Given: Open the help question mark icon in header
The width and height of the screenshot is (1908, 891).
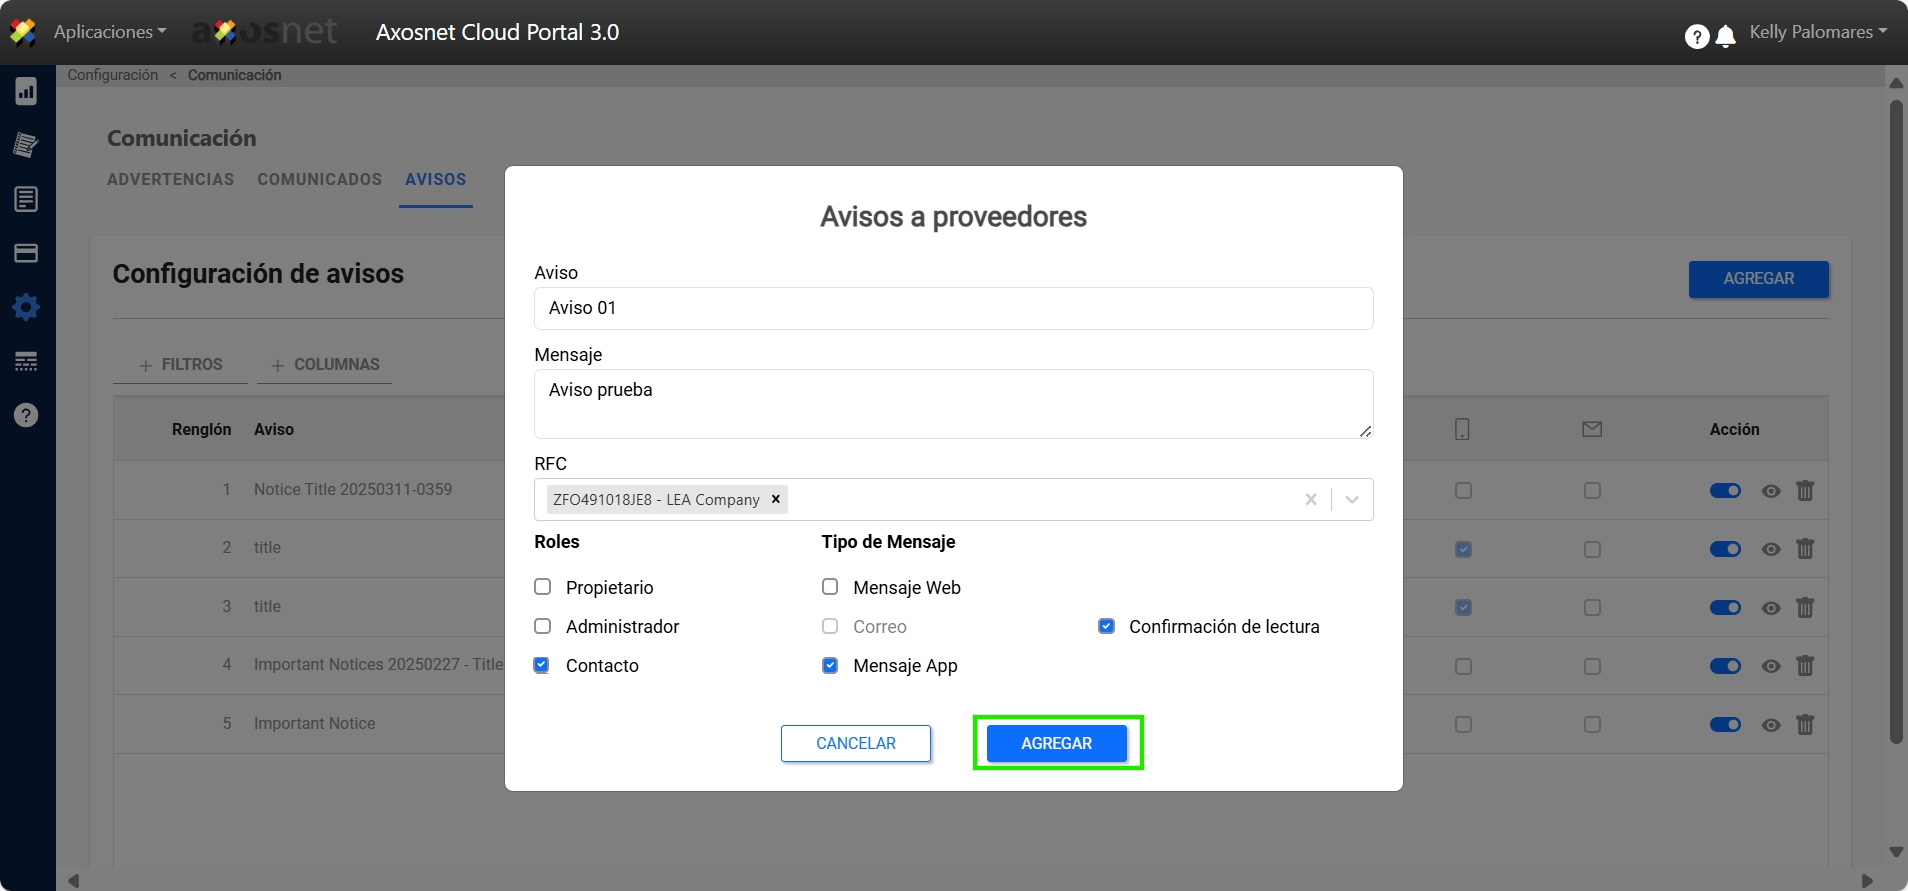Looking at the screenshot, I should (x=1696, y=37).
